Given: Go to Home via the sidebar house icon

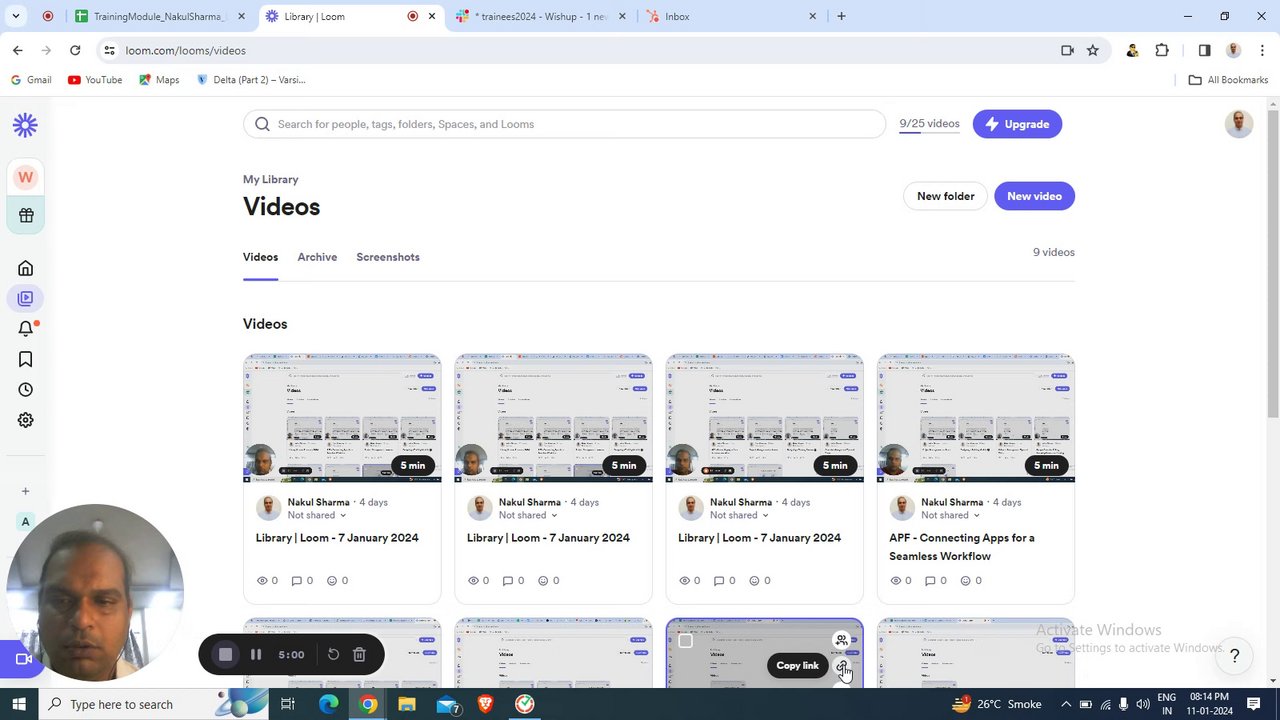Looking at the screenshot, I should 25,268.
